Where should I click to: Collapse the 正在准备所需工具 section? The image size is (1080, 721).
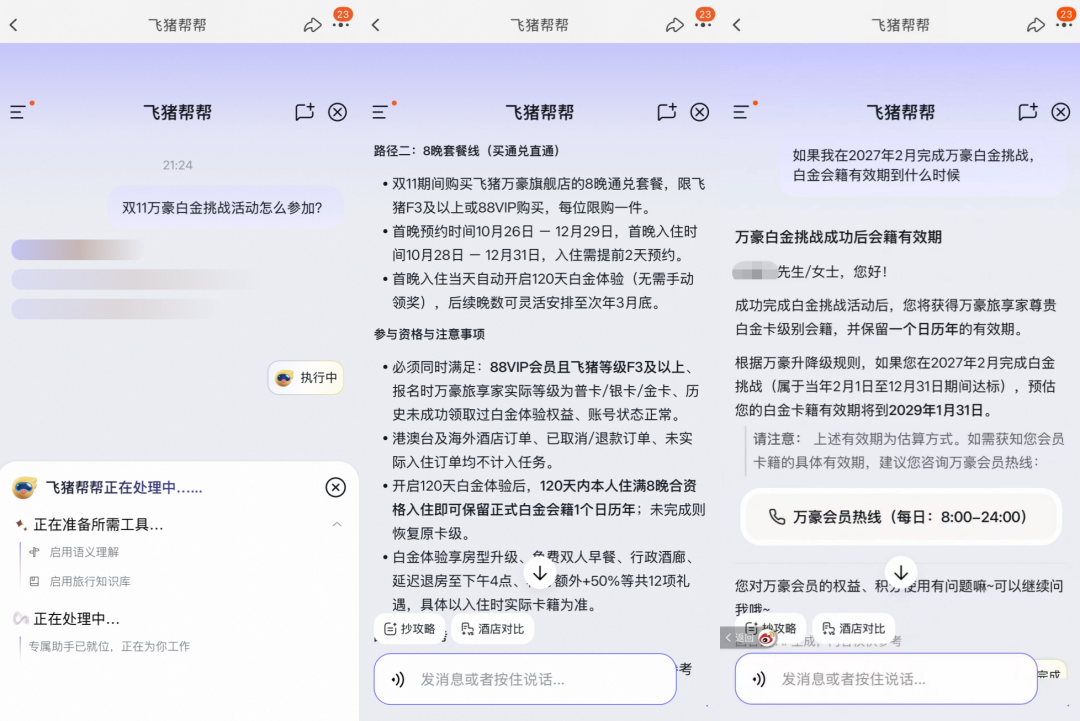coord(337,525)
